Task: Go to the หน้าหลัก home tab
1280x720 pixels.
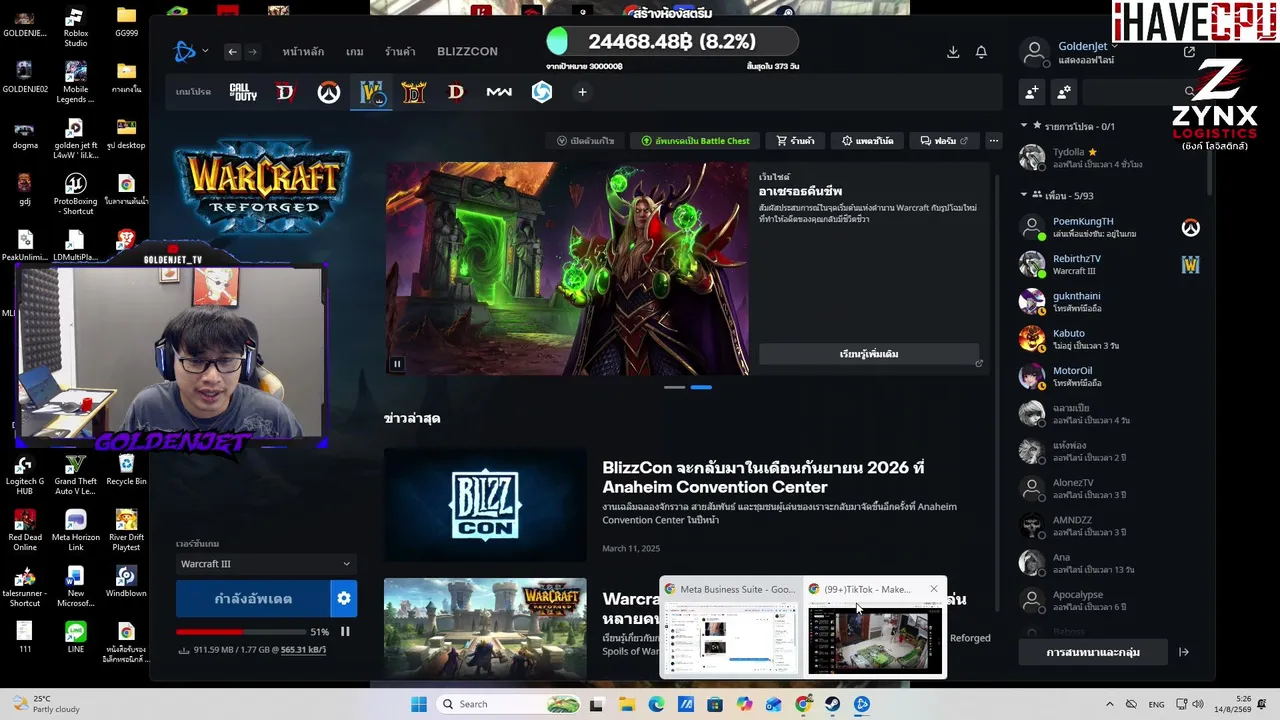Action: click(303, 52)
